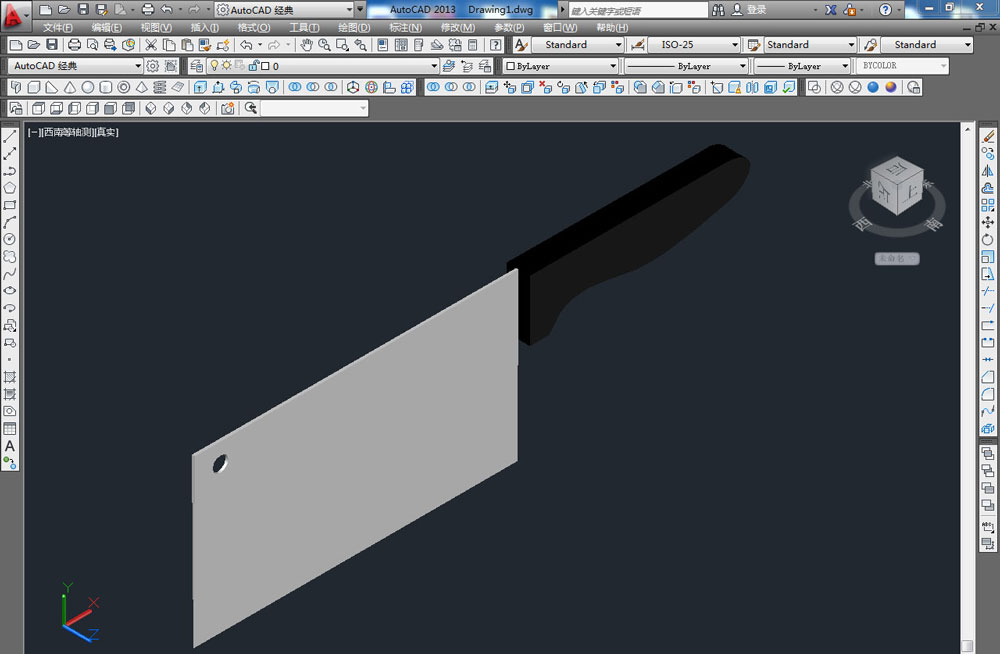
Task: Toggle layer on/off lightbulb icon
Action: click(213, 66)
